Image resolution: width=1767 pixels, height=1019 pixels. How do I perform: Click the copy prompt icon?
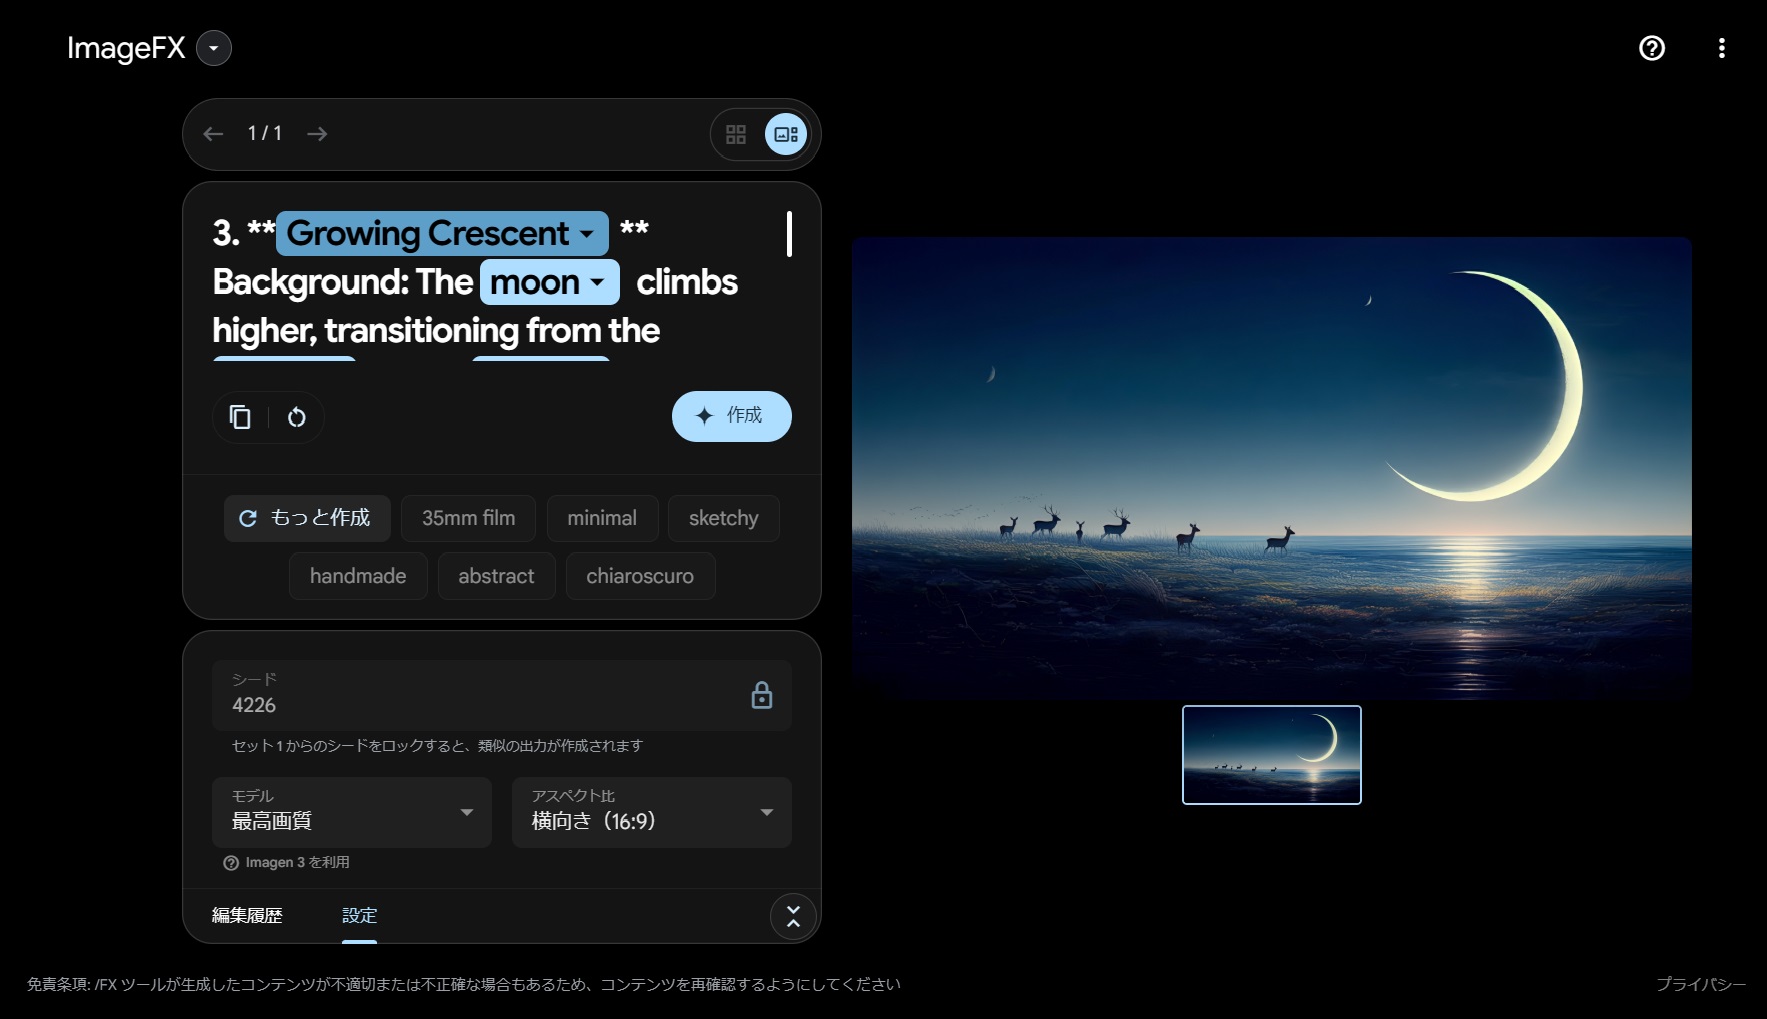240,417
